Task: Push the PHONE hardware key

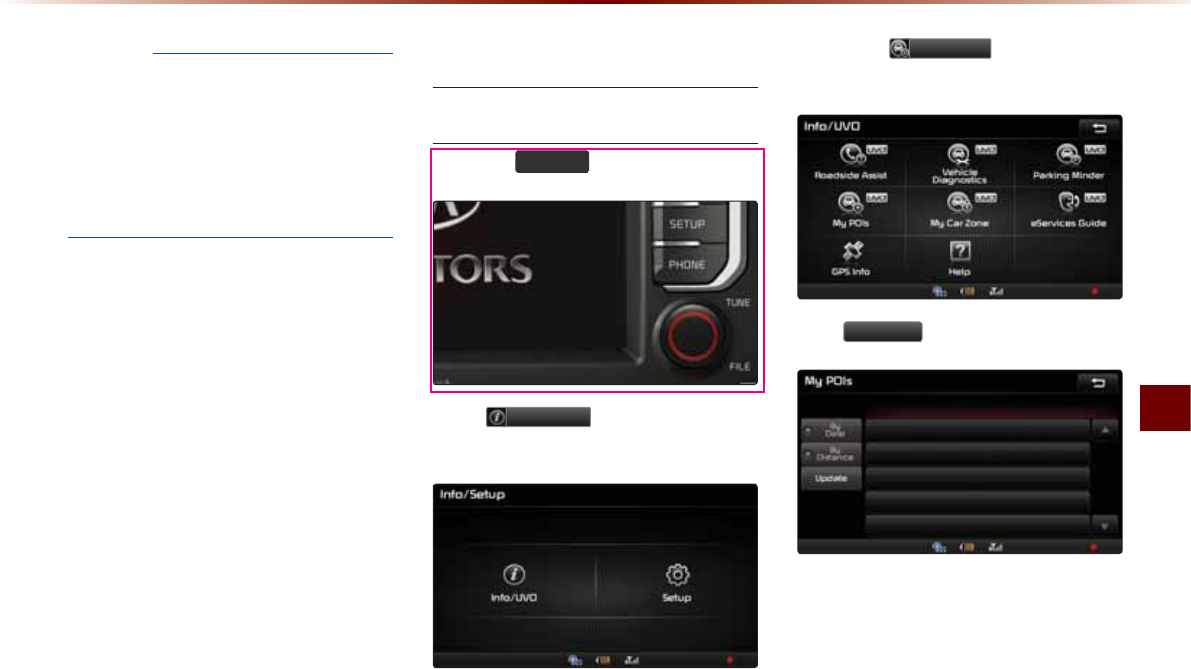Action: pos(687,265)
